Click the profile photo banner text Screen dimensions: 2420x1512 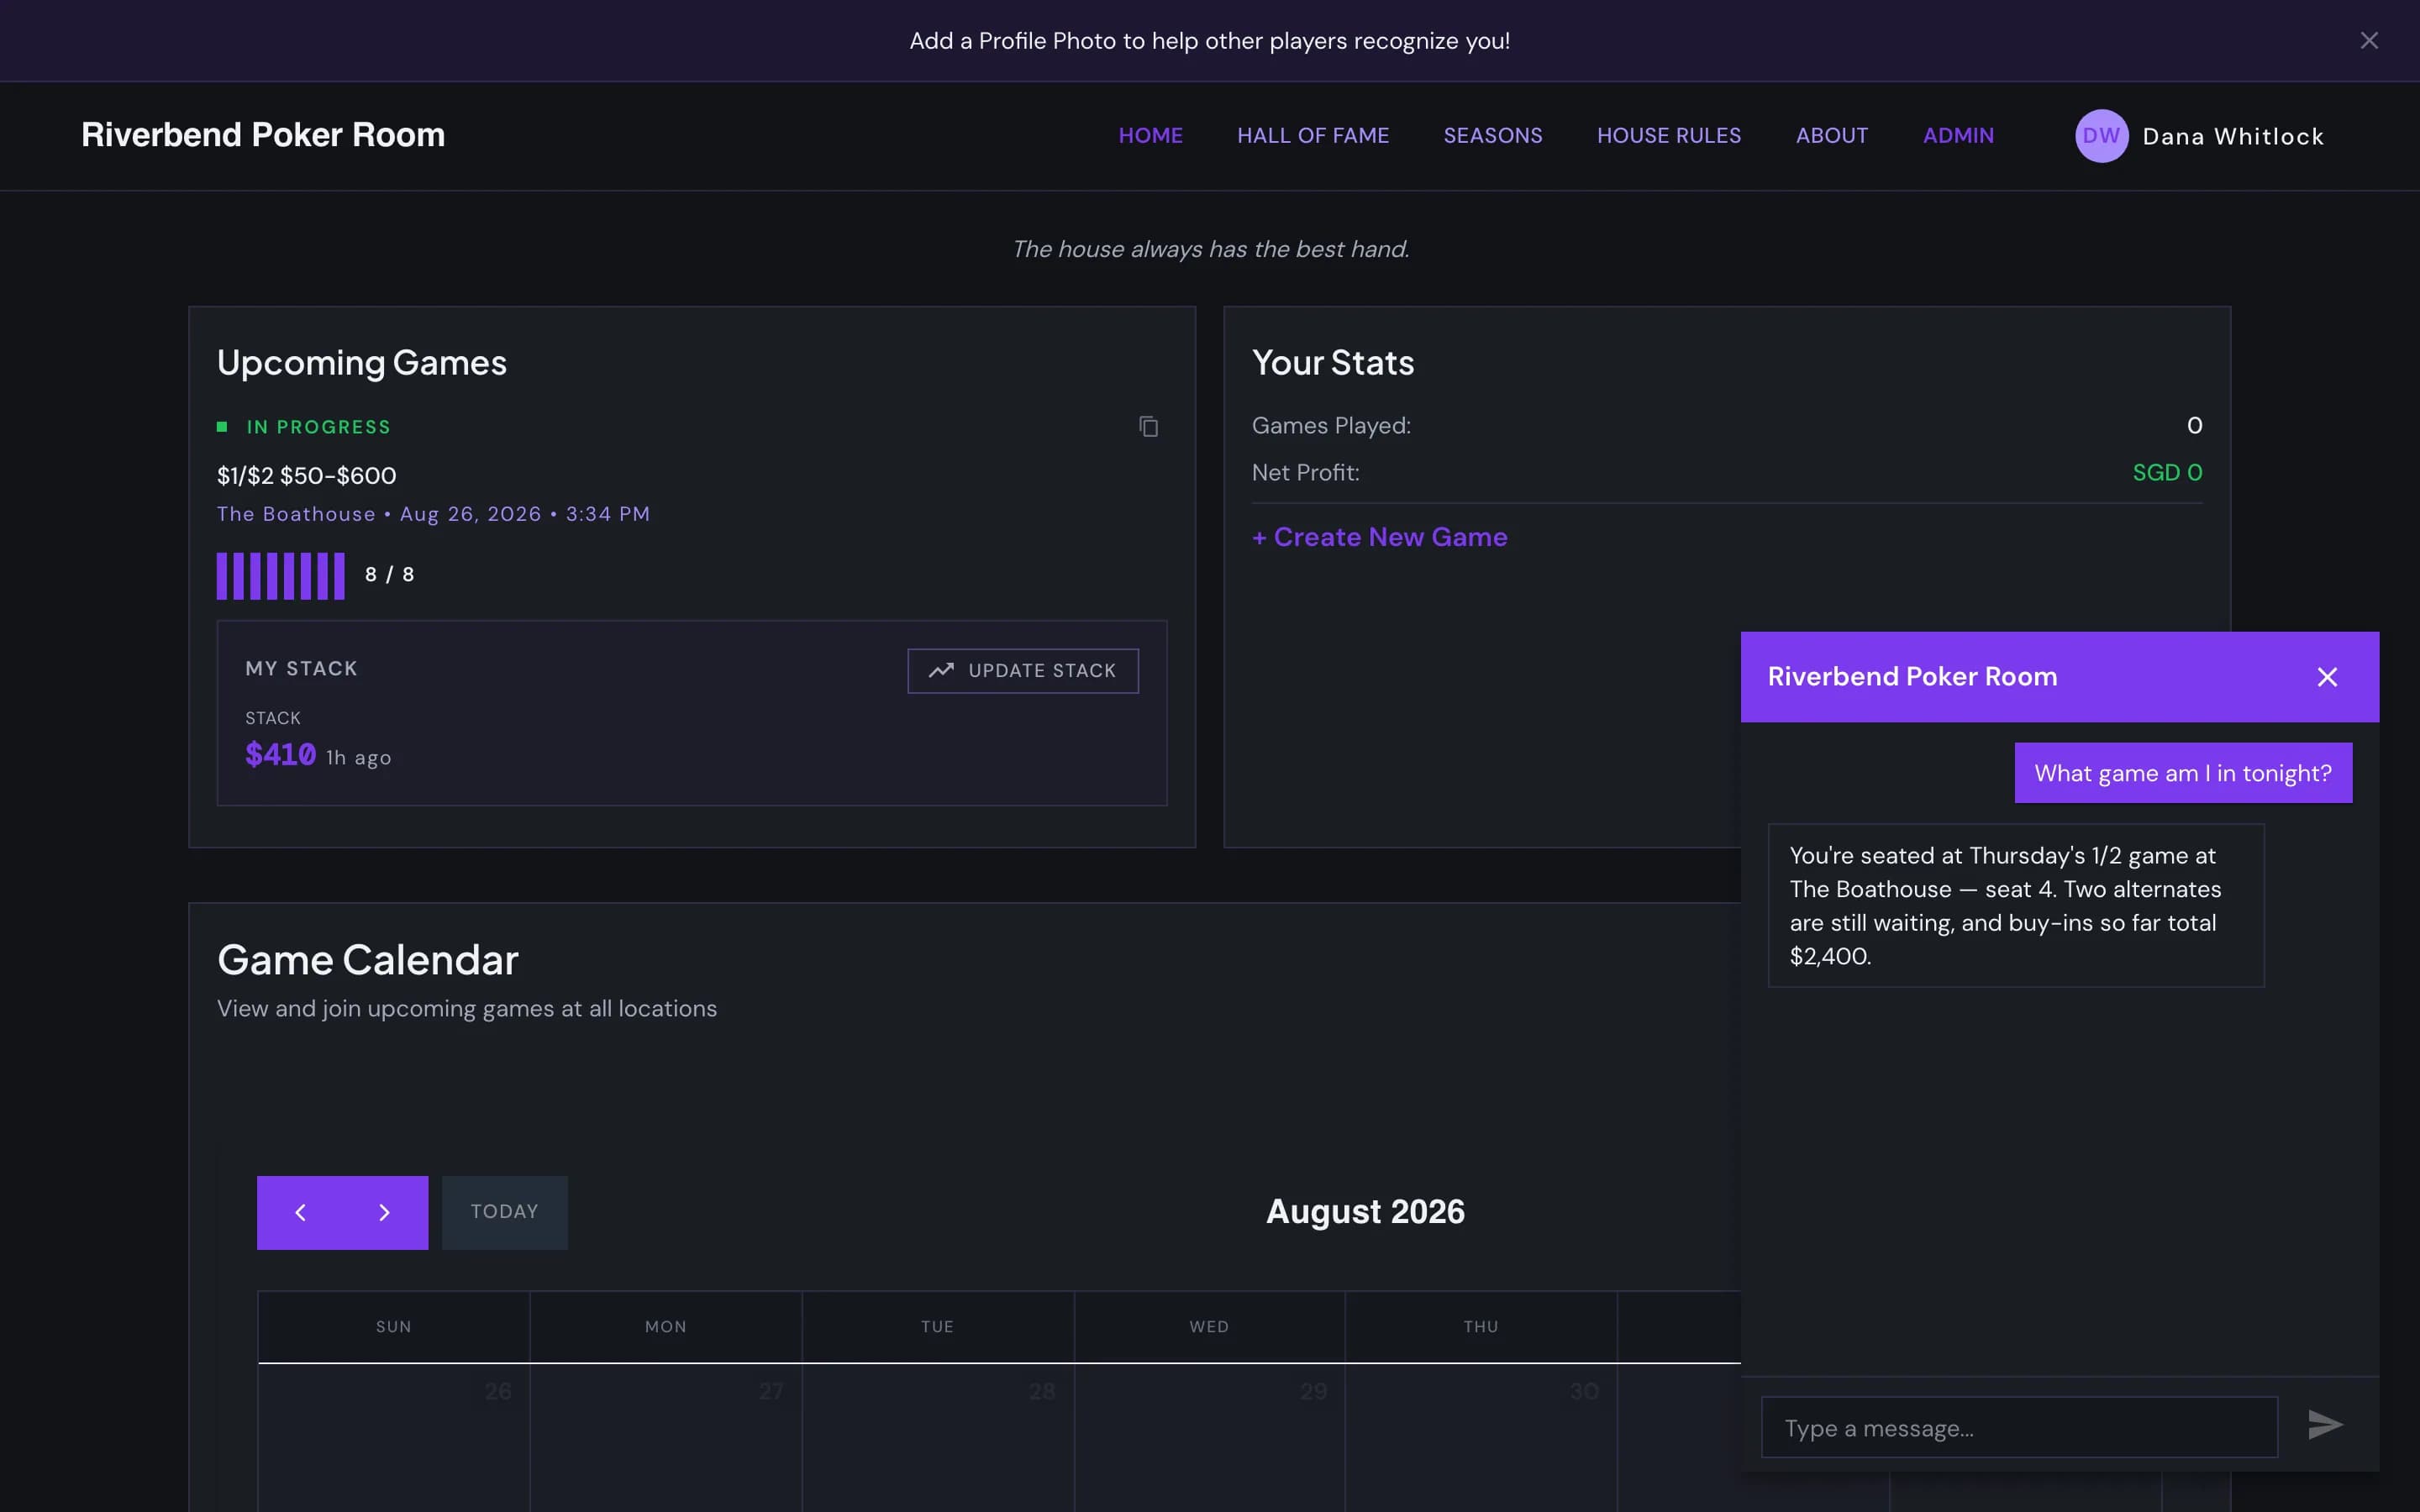tap(1210, 41)
